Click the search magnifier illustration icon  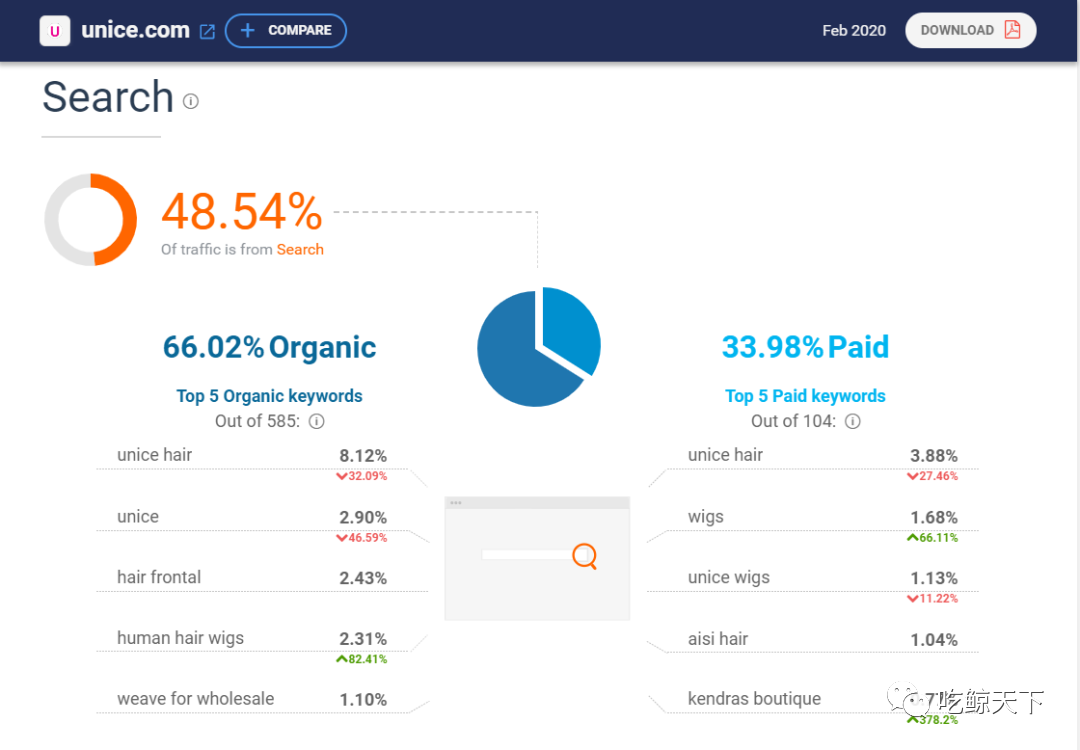(x=585, y=556)
